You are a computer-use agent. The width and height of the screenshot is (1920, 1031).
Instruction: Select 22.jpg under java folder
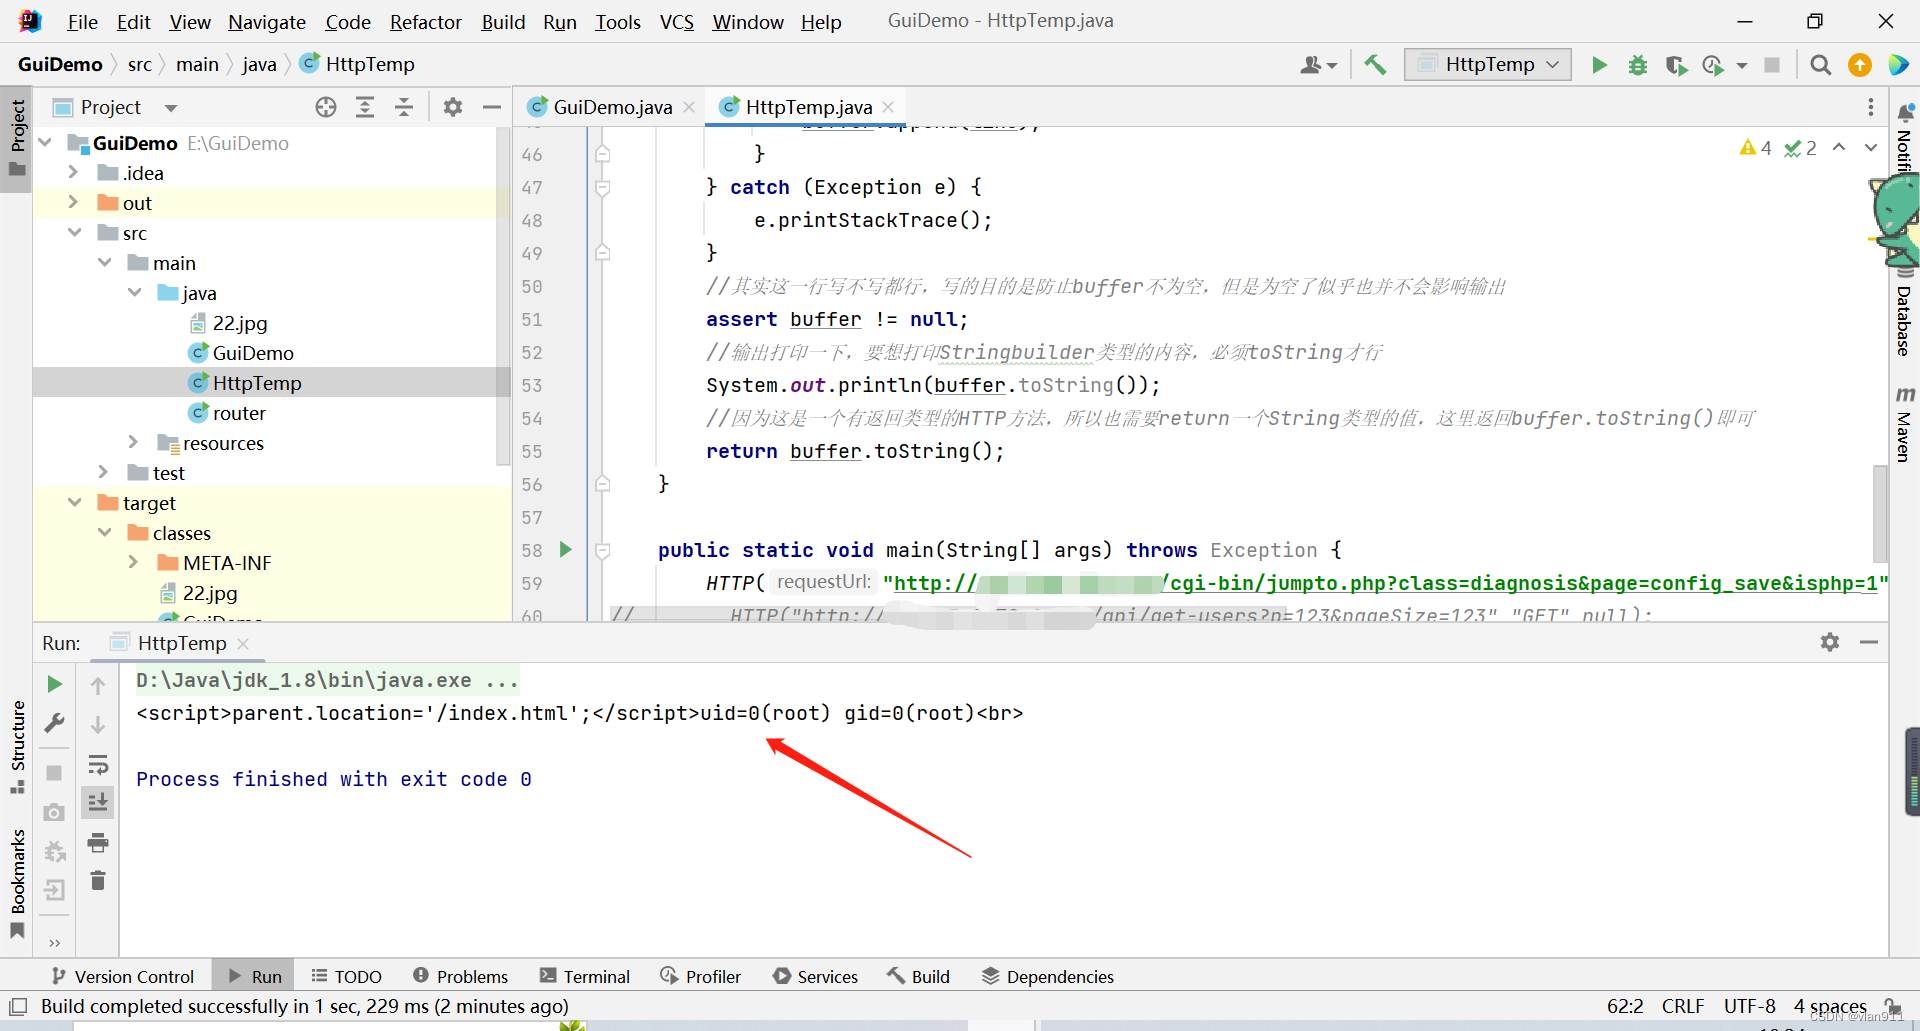239,323
